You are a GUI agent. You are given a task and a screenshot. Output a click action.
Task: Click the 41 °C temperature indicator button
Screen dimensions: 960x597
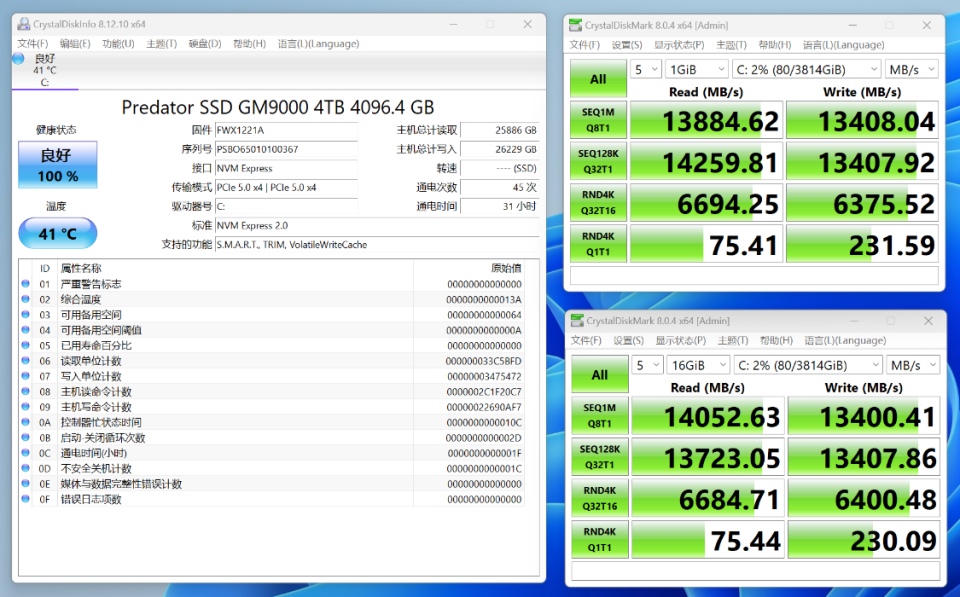tap(58, 233)
